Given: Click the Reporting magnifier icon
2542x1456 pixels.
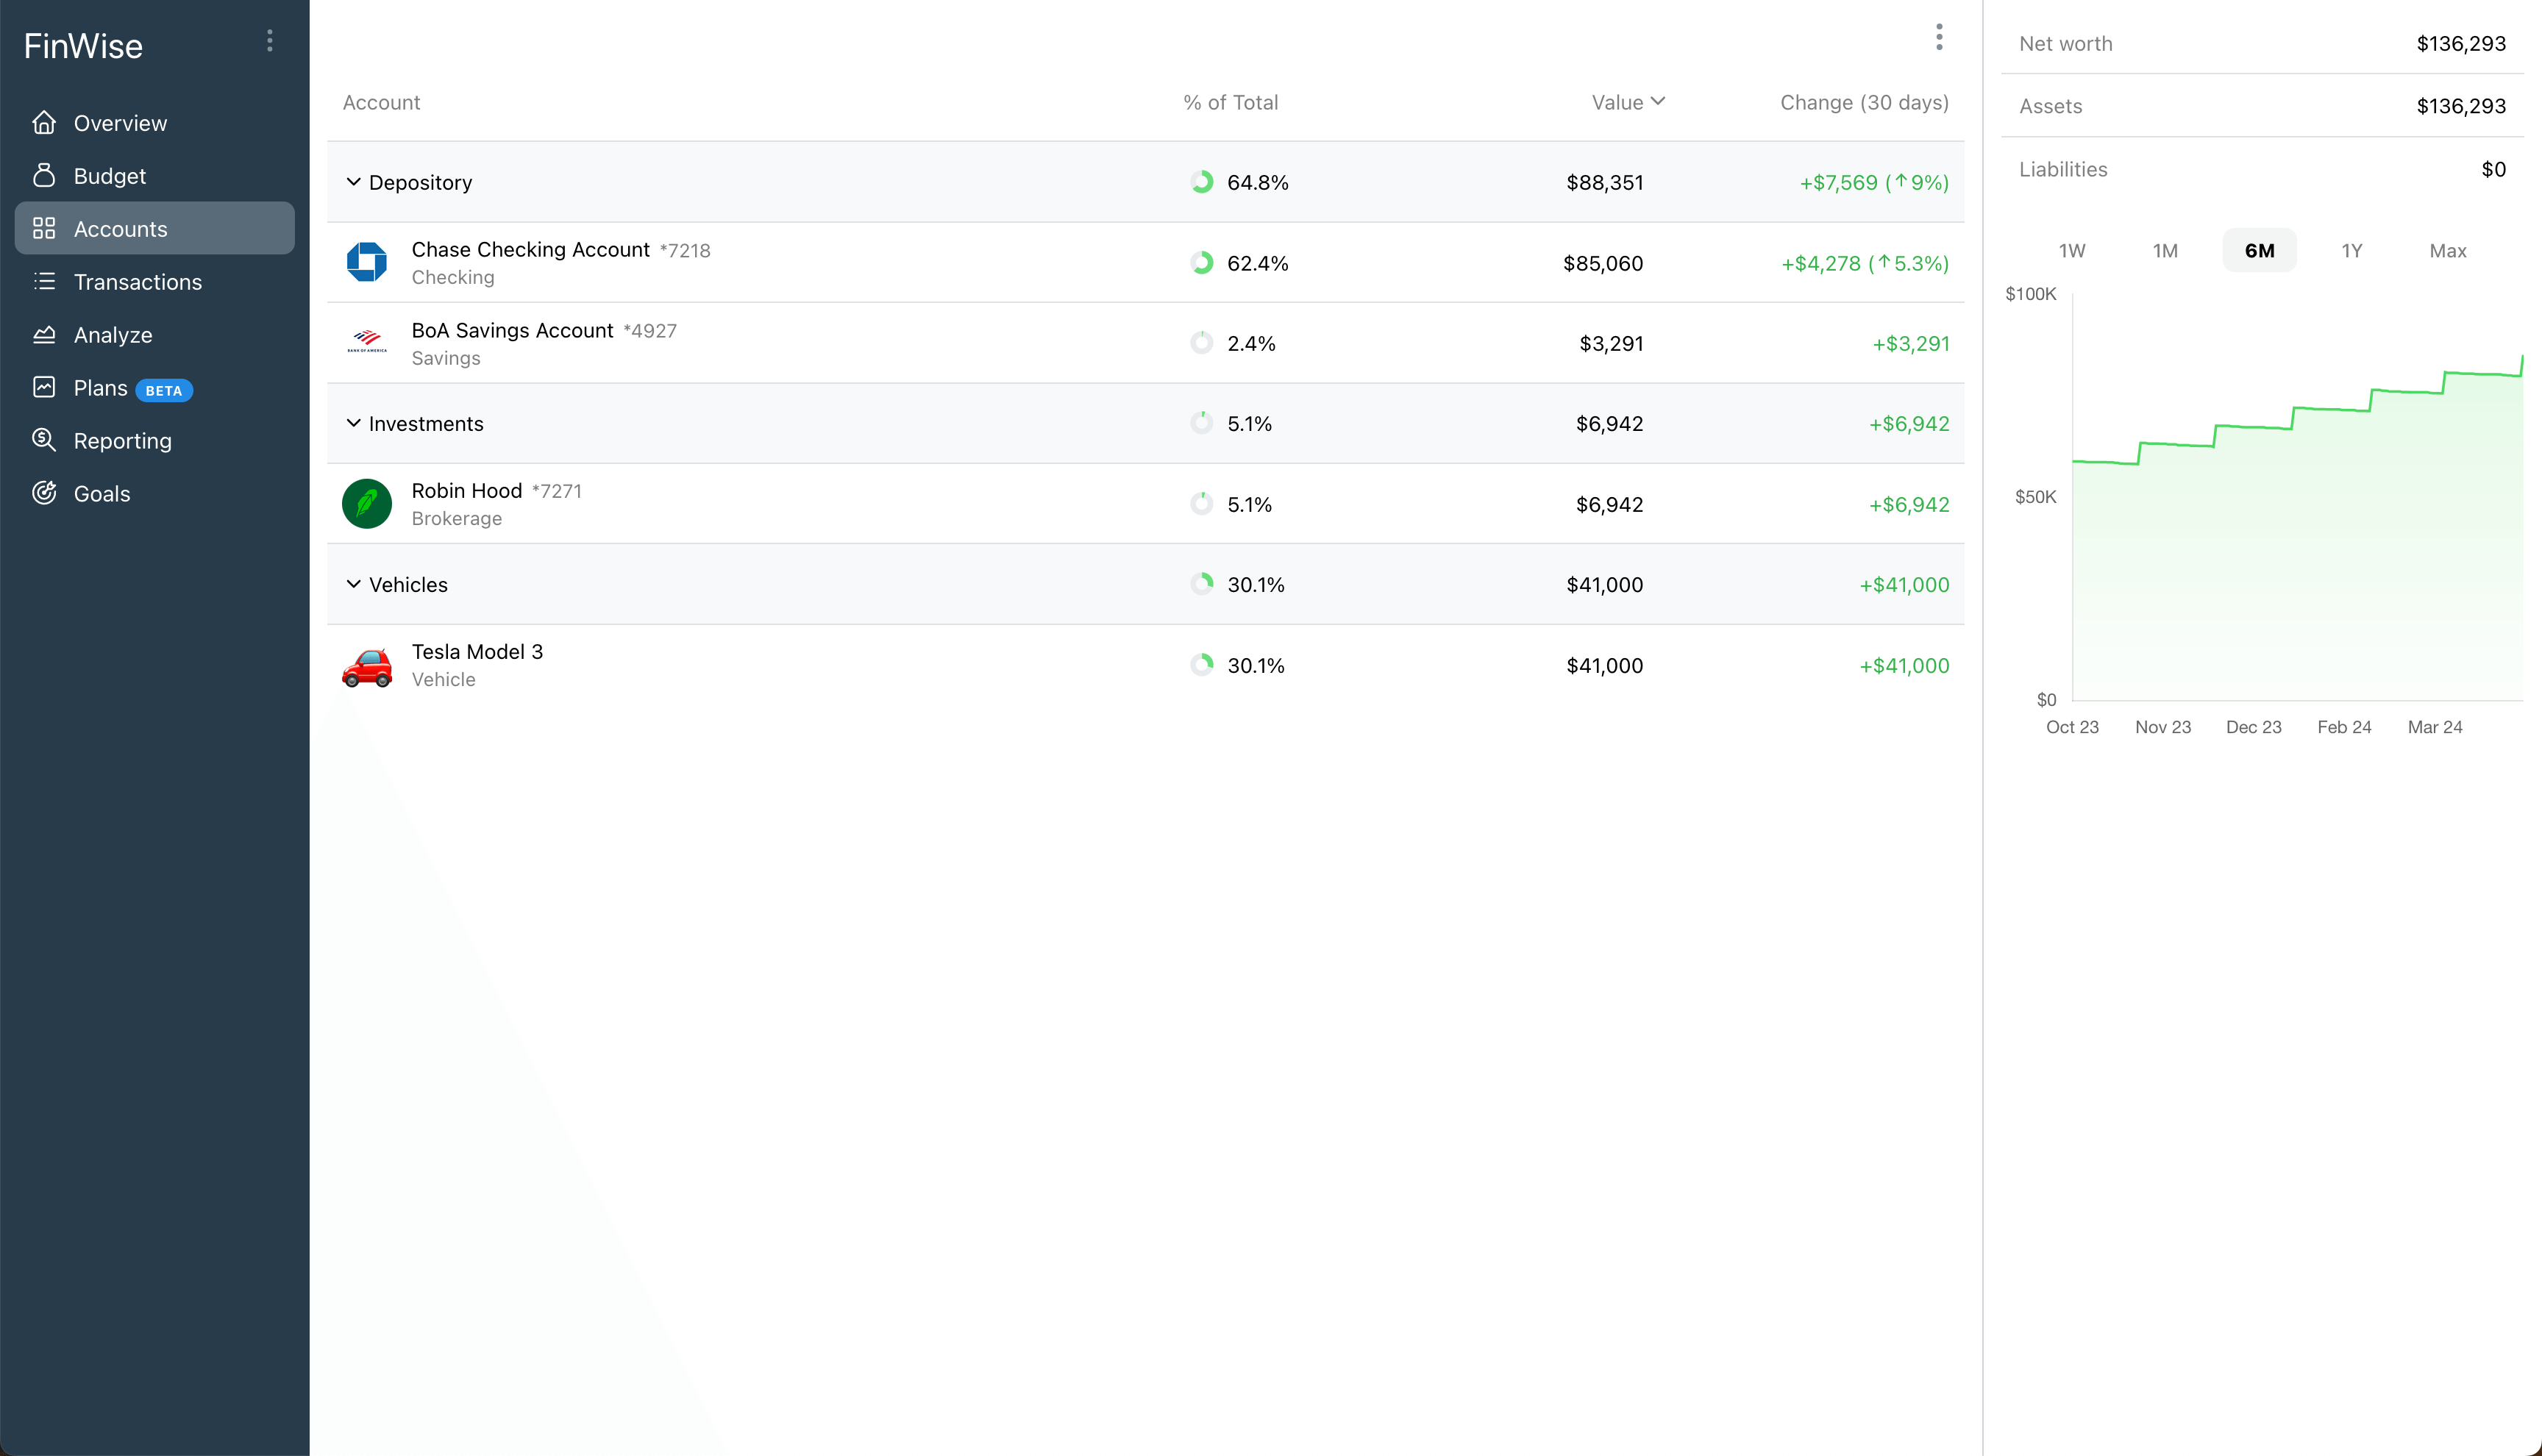Looking at the screenshot, I should click(x=45, y=440).
